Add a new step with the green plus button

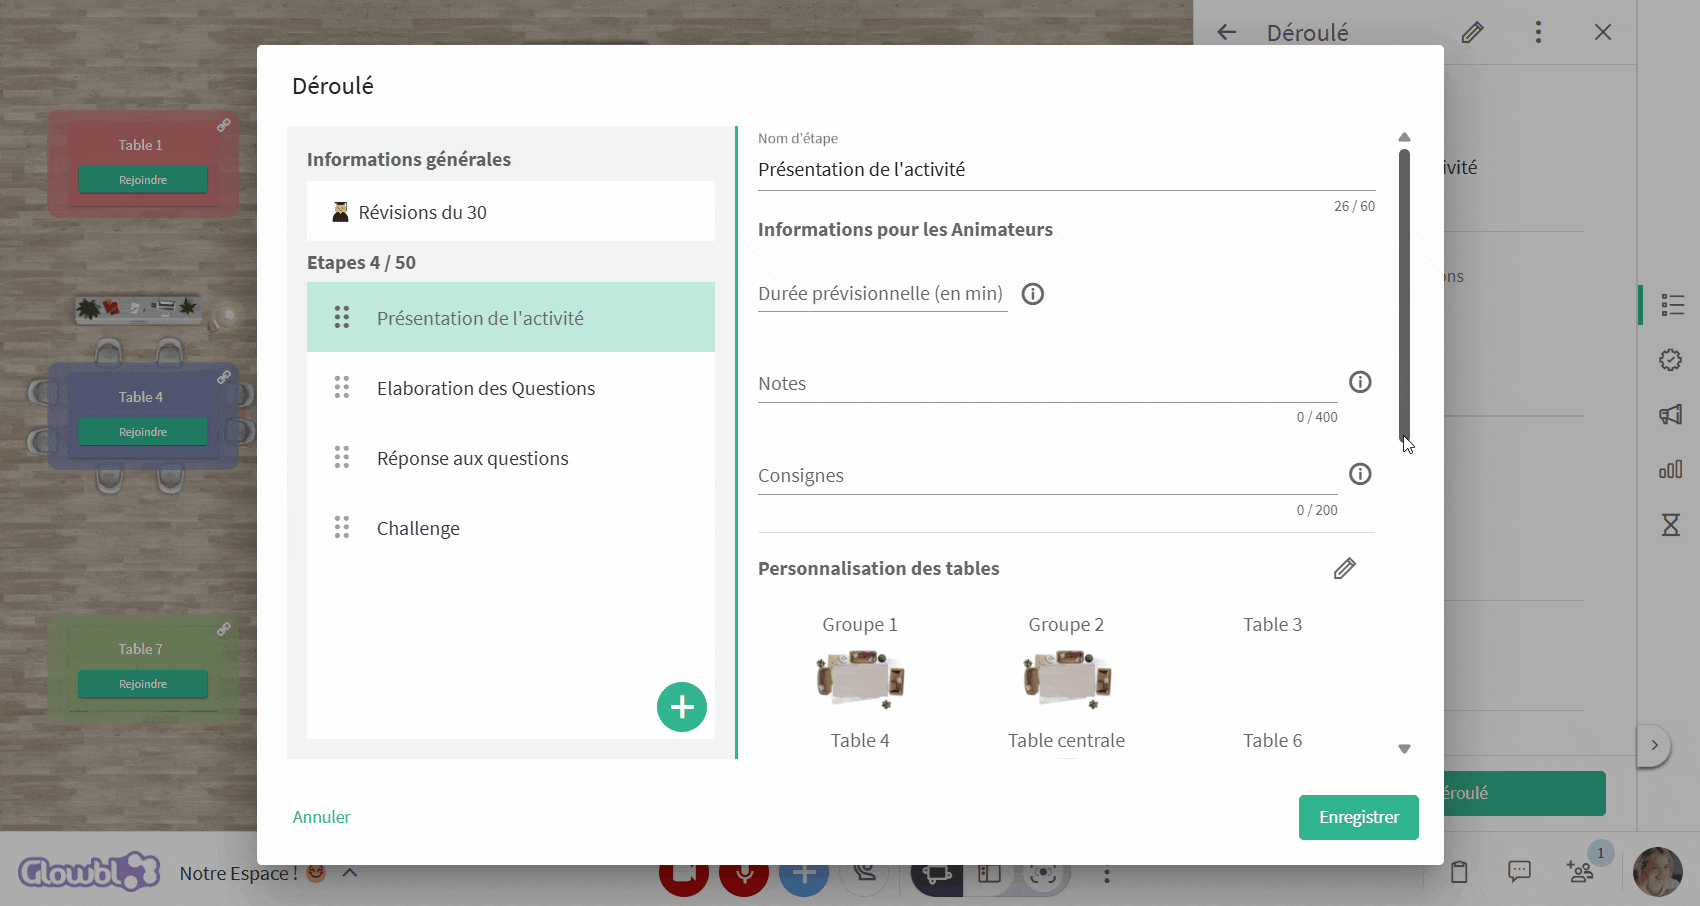click(682, 707)
